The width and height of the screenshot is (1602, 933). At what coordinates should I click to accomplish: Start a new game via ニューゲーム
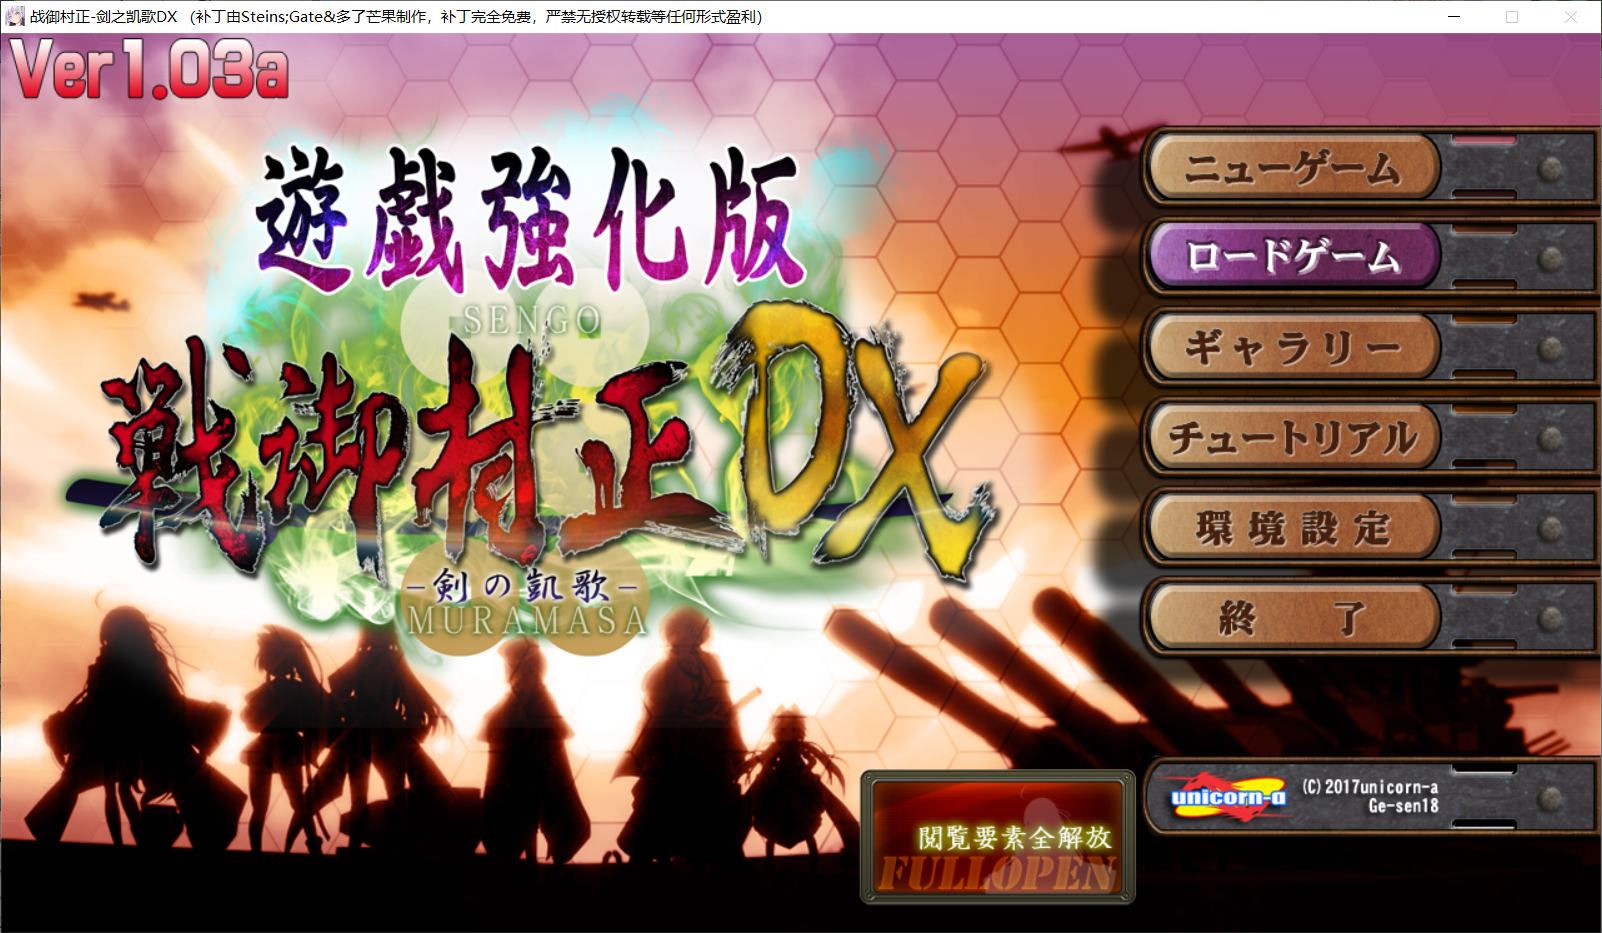1293,167
